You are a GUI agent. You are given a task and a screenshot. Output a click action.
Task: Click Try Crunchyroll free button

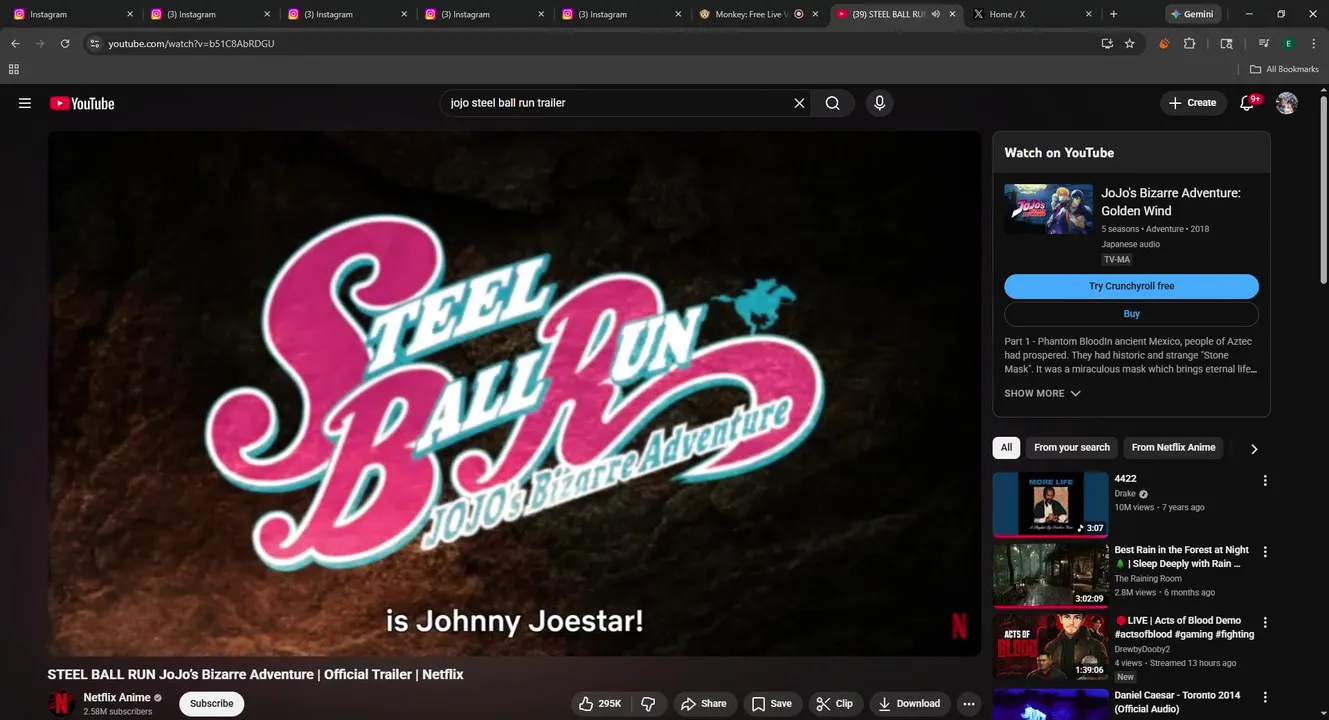[1131, 286]
